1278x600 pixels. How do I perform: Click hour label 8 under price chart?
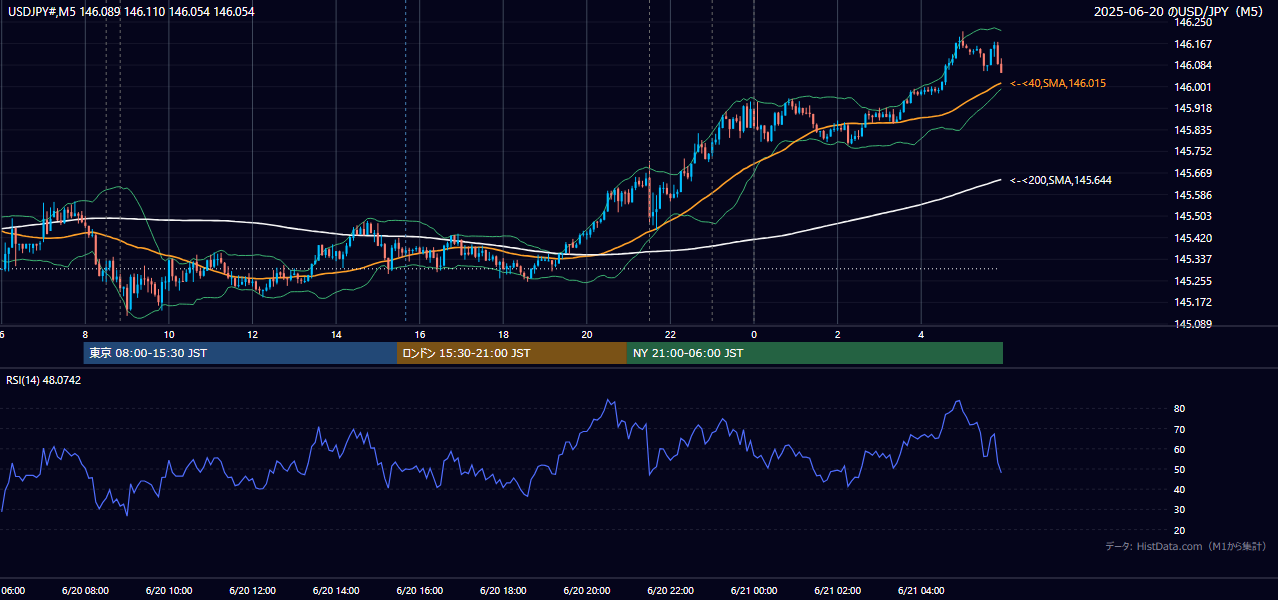(x=85, y=334)
